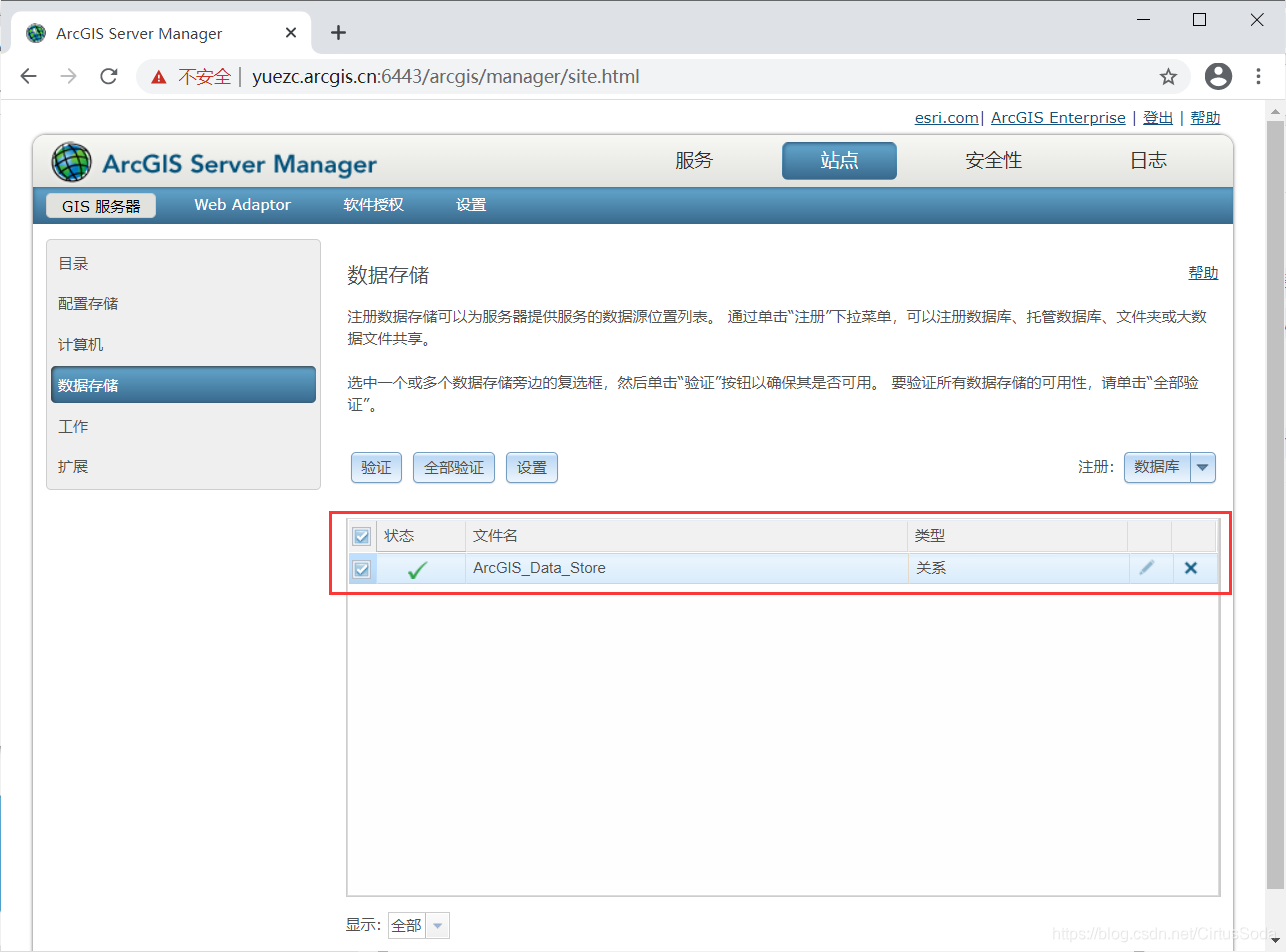
Task: Open the Chrome profile avatar
Action: [x=1218, y=76]
